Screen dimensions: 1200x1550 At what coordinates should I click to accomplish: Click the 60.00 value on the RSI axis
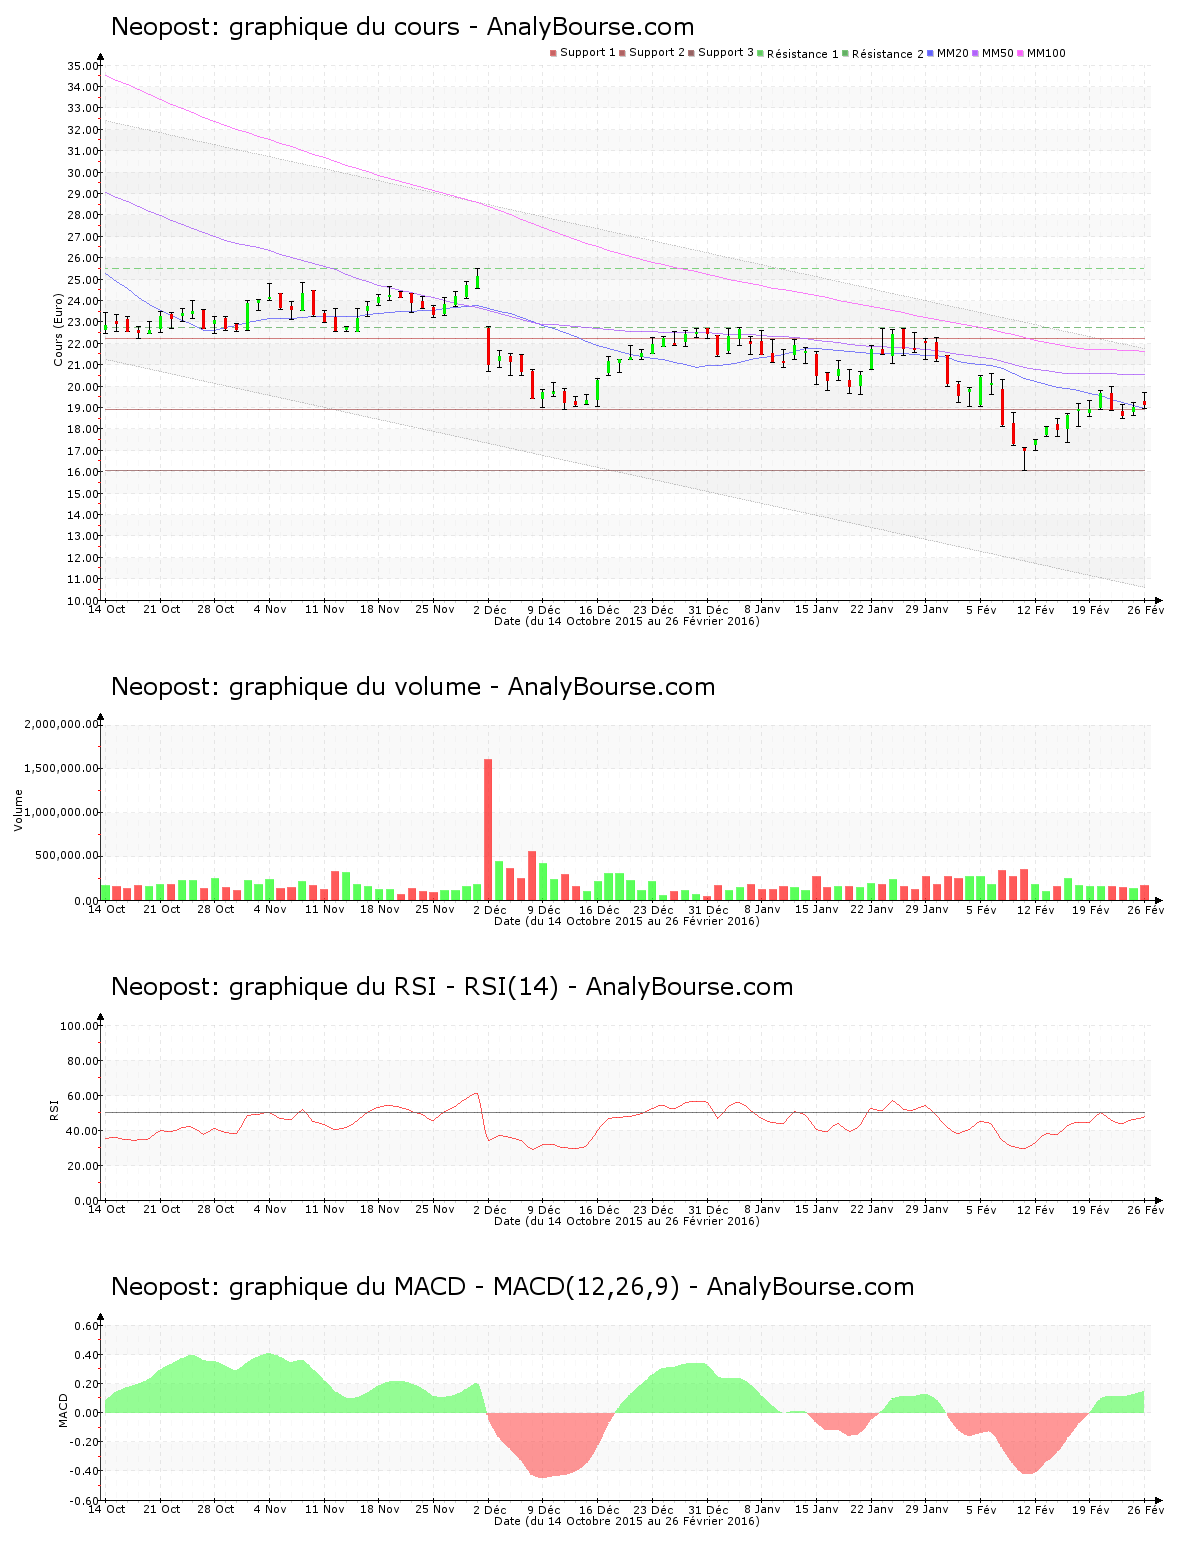(83, 1096)
